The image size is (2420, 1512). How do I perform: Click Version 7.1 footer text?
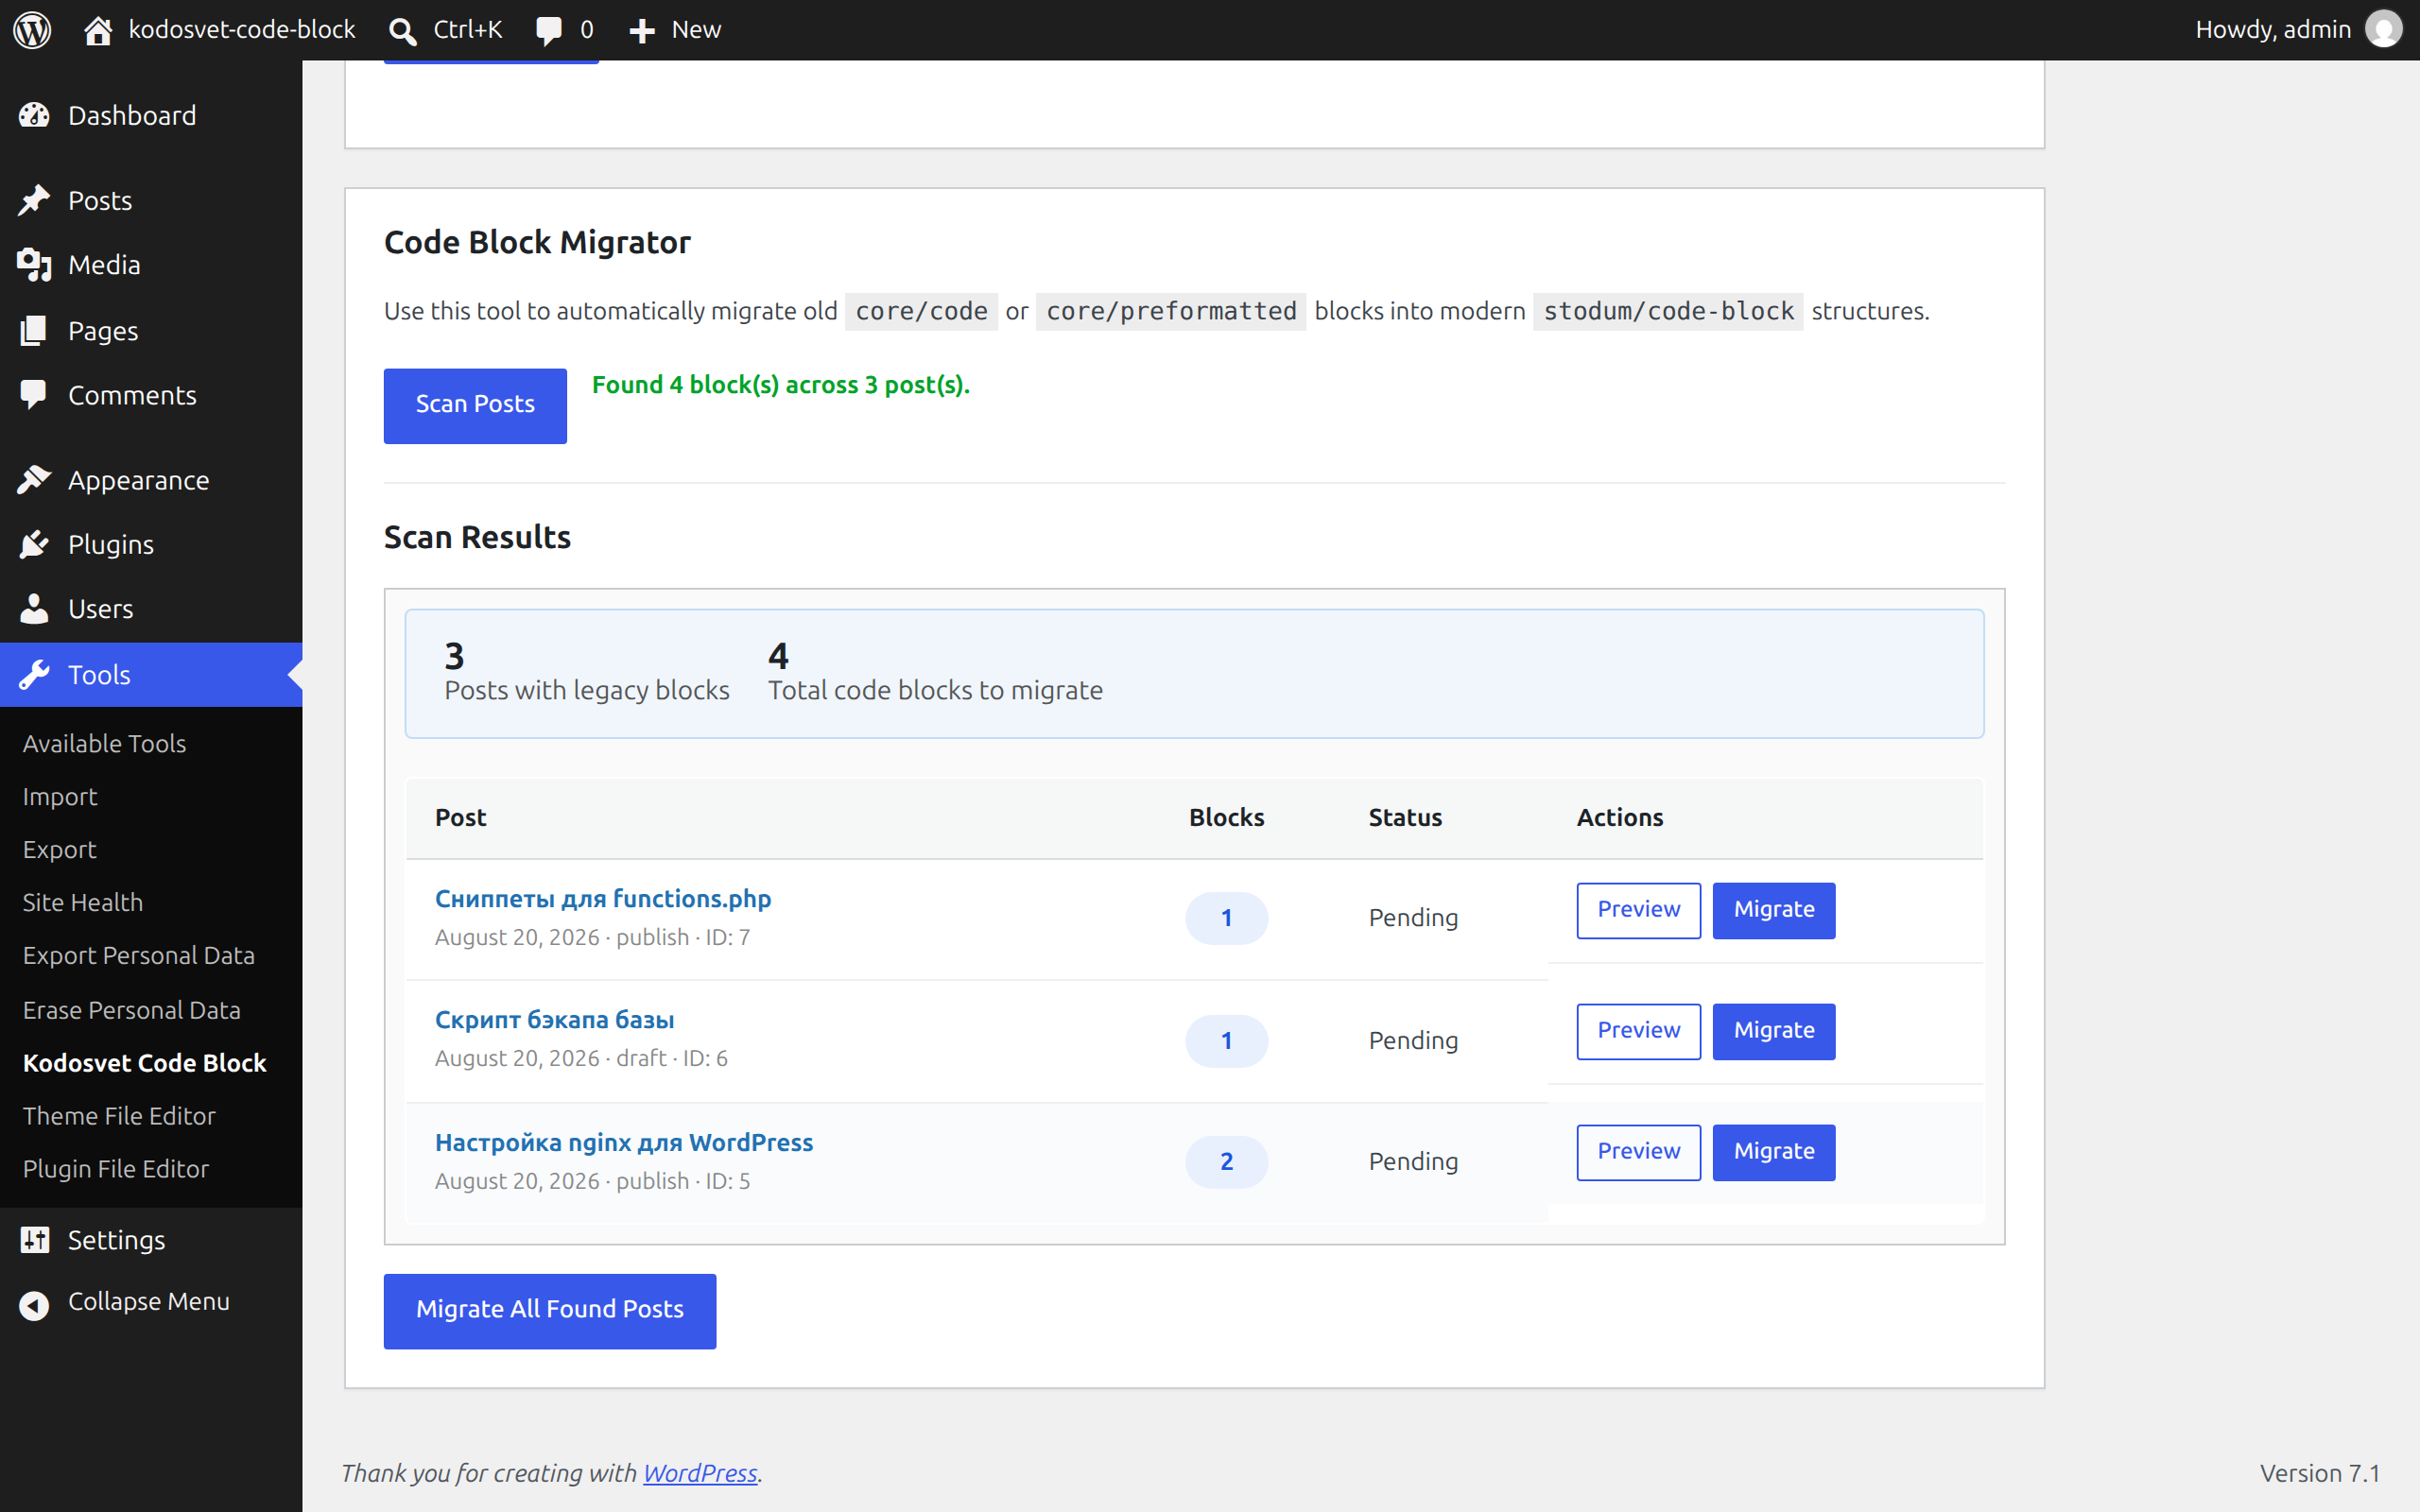pos(2319,1472)
